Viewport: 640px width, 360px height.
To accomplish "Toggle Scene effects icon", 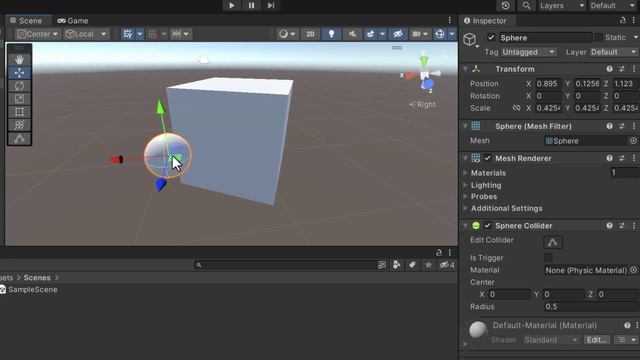I will (370, 34).
